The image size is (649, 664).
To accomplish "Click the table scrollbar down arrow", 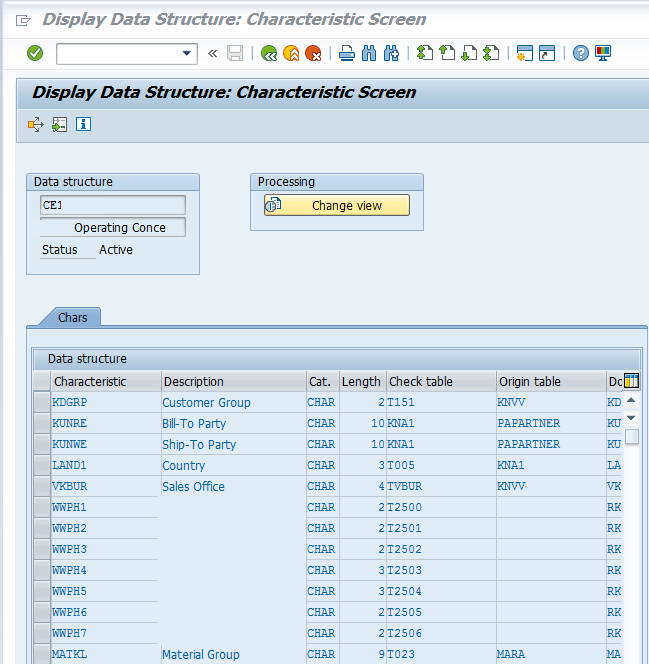I will click(x=631, y=417).
